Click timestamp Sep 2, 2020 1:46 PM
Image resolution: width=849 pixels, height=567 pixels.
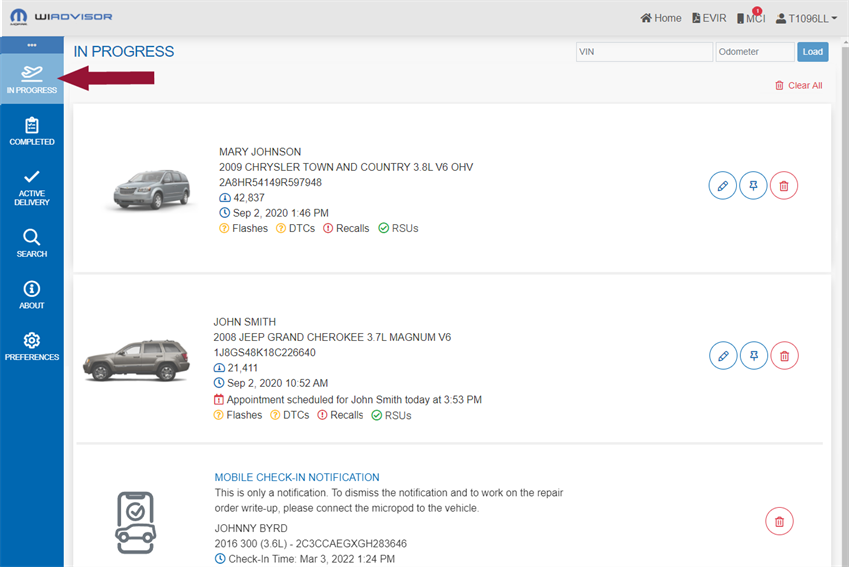pyautogui.click(x=274, y=213)
